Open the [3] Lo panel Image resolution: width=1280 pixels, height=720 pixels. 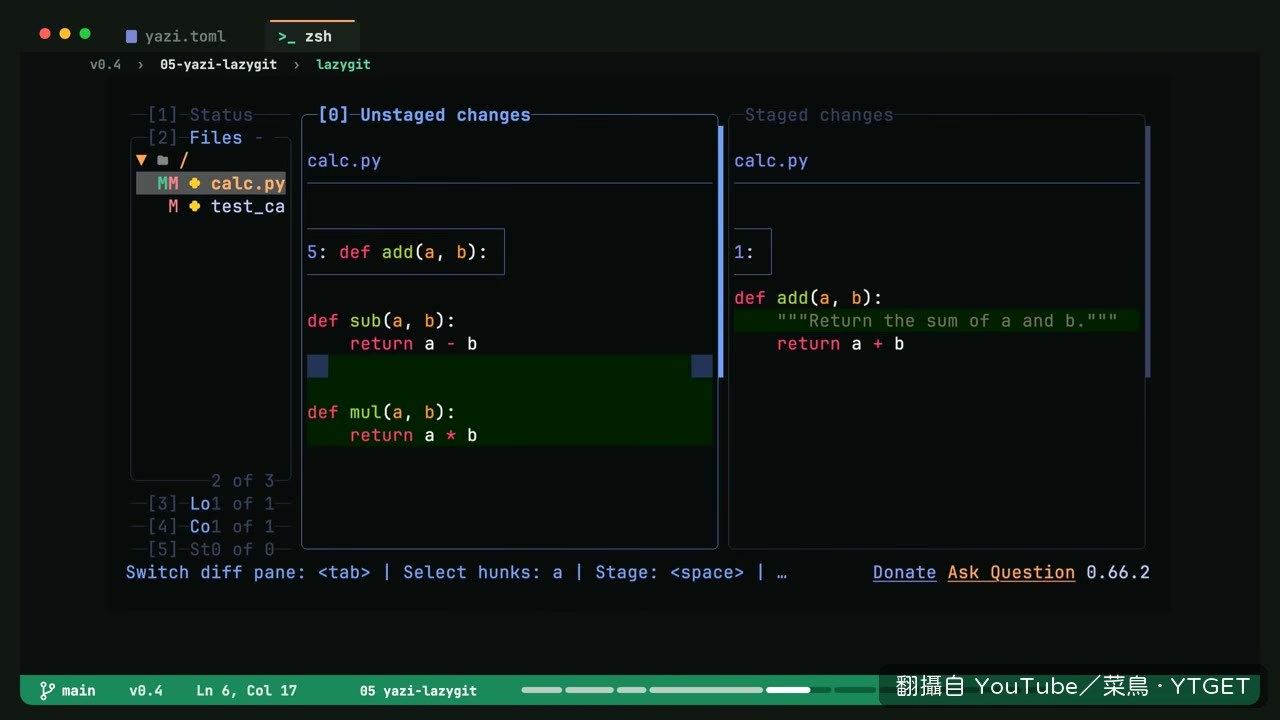tap(179, 504)
